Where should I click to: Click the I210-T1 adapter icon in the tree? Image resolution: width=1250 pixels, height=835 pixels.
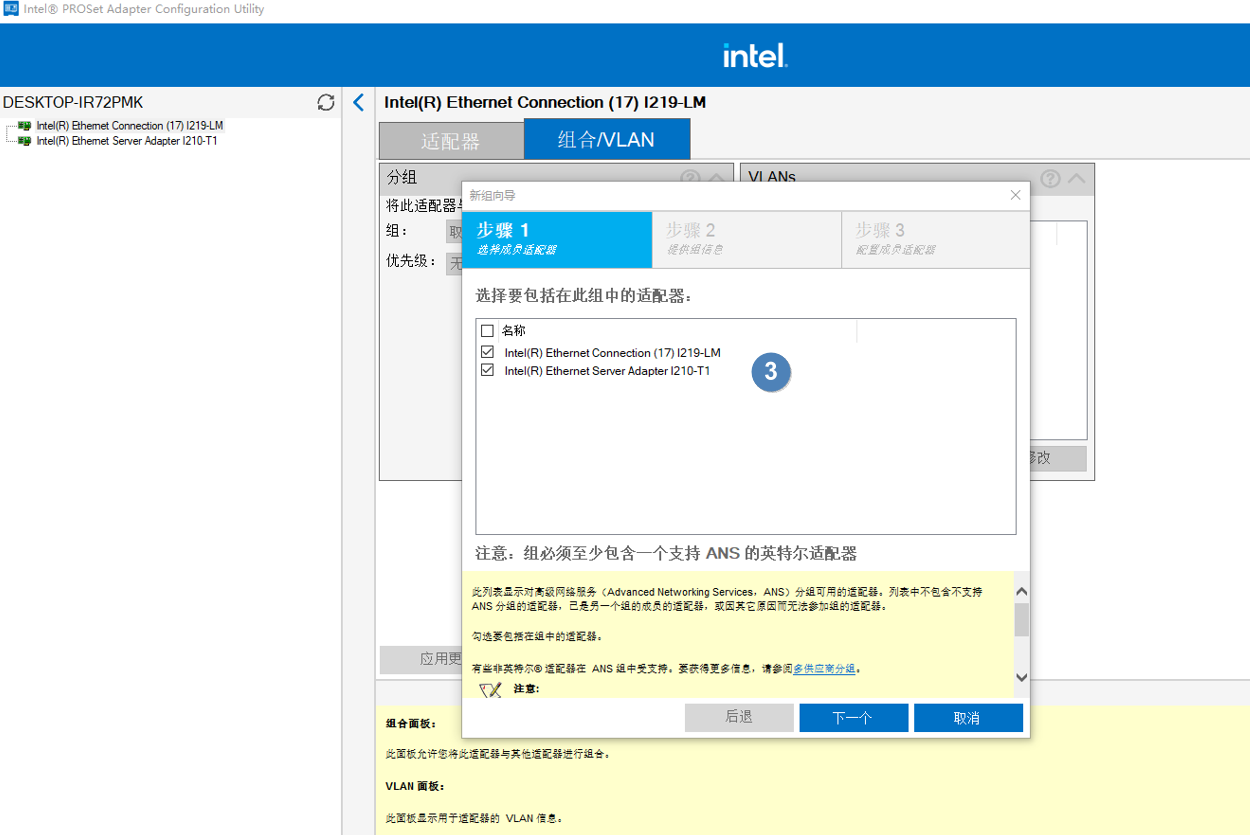pos(24,141)
